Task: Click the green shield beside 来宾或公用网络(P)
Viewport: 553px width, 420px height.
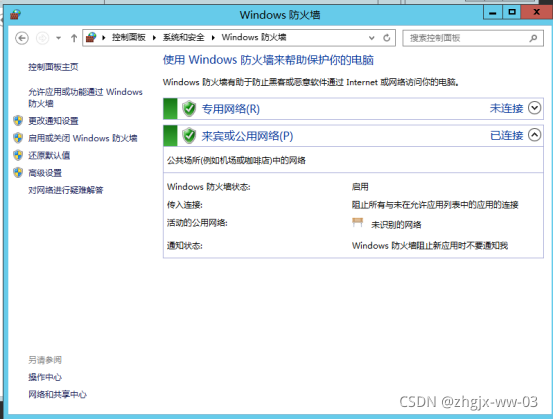Action: coord(189,136)
